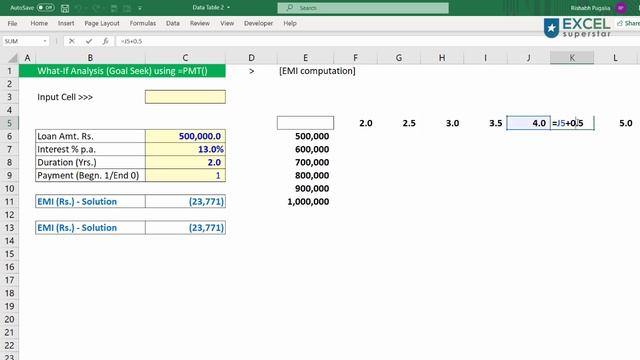The image size is (640, 360).
Task: Click the 900,000 cell in column E
Action: 305,188
